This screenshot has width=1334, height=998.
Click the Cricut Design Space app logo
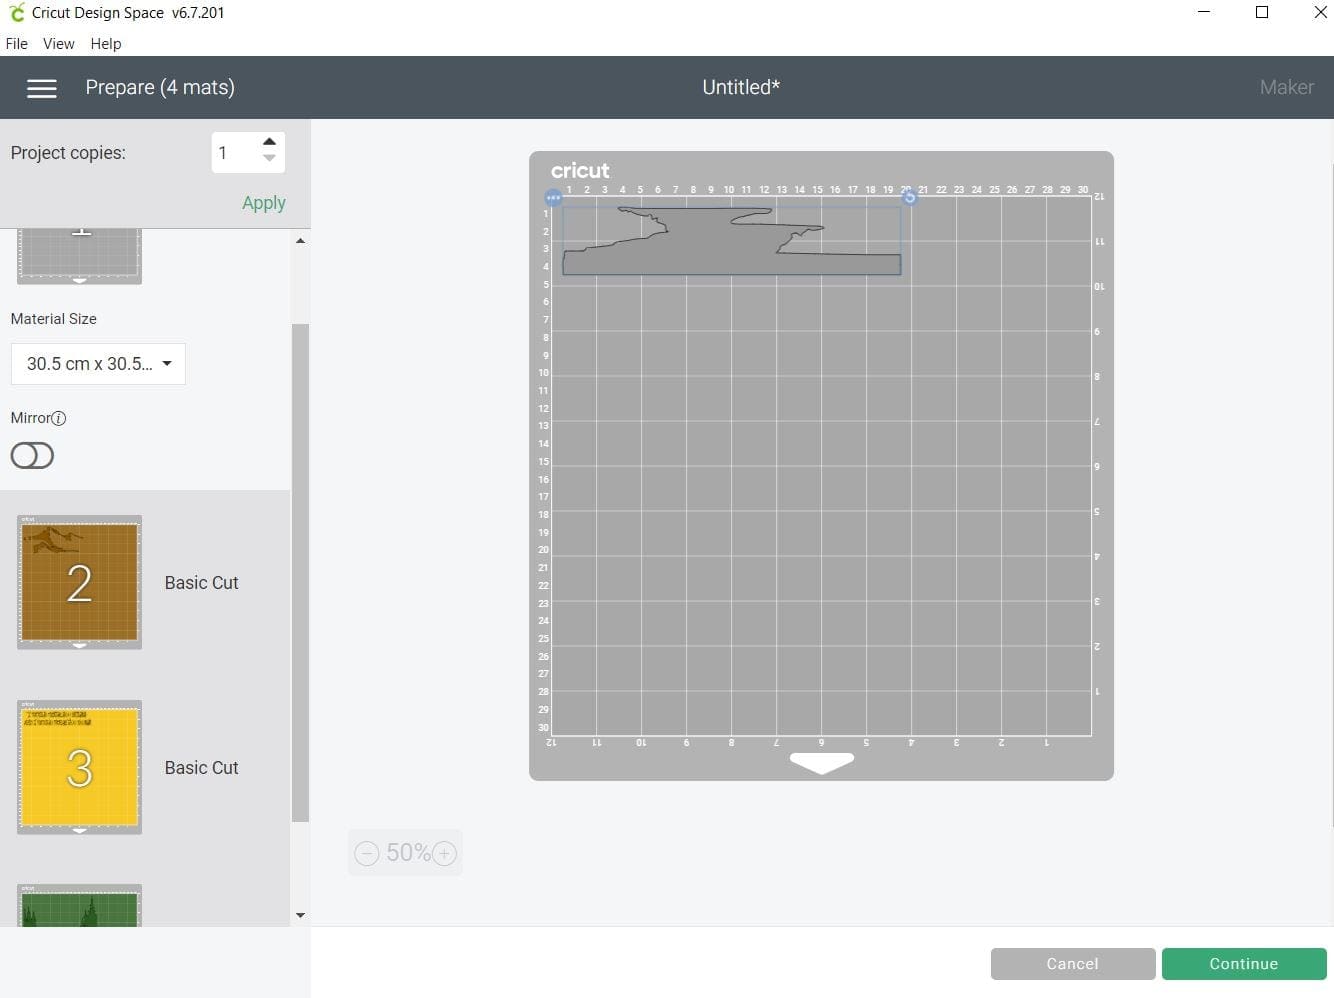(x=16, y=13)
